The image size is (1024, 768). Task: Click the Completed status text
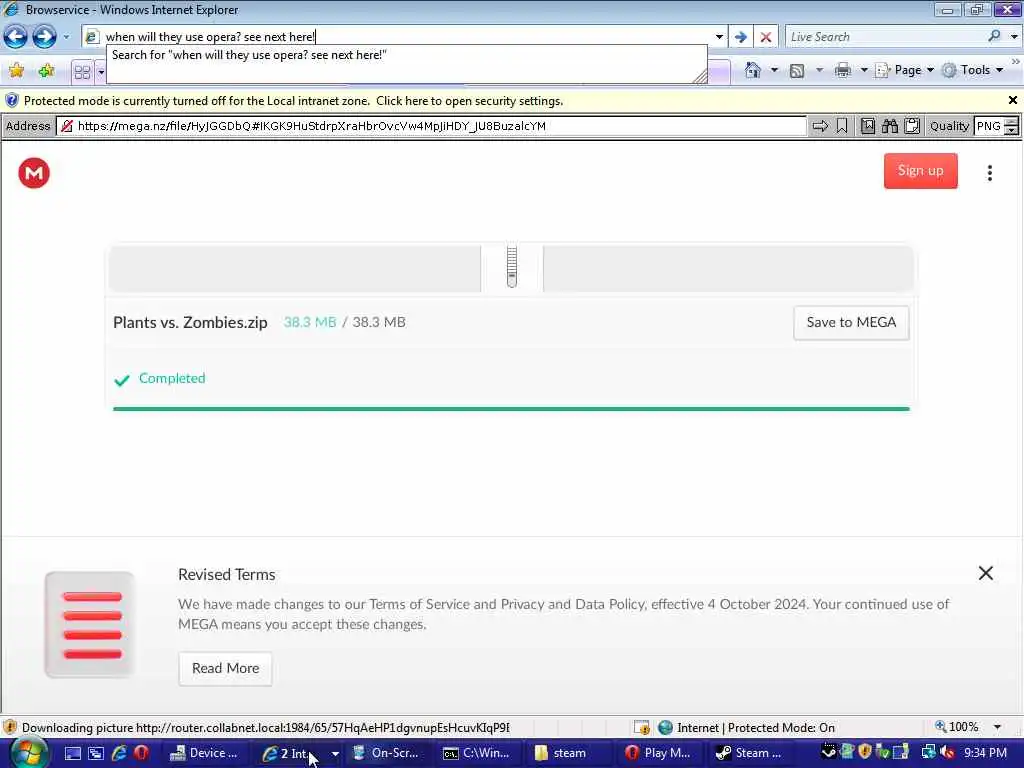(172, 378)
